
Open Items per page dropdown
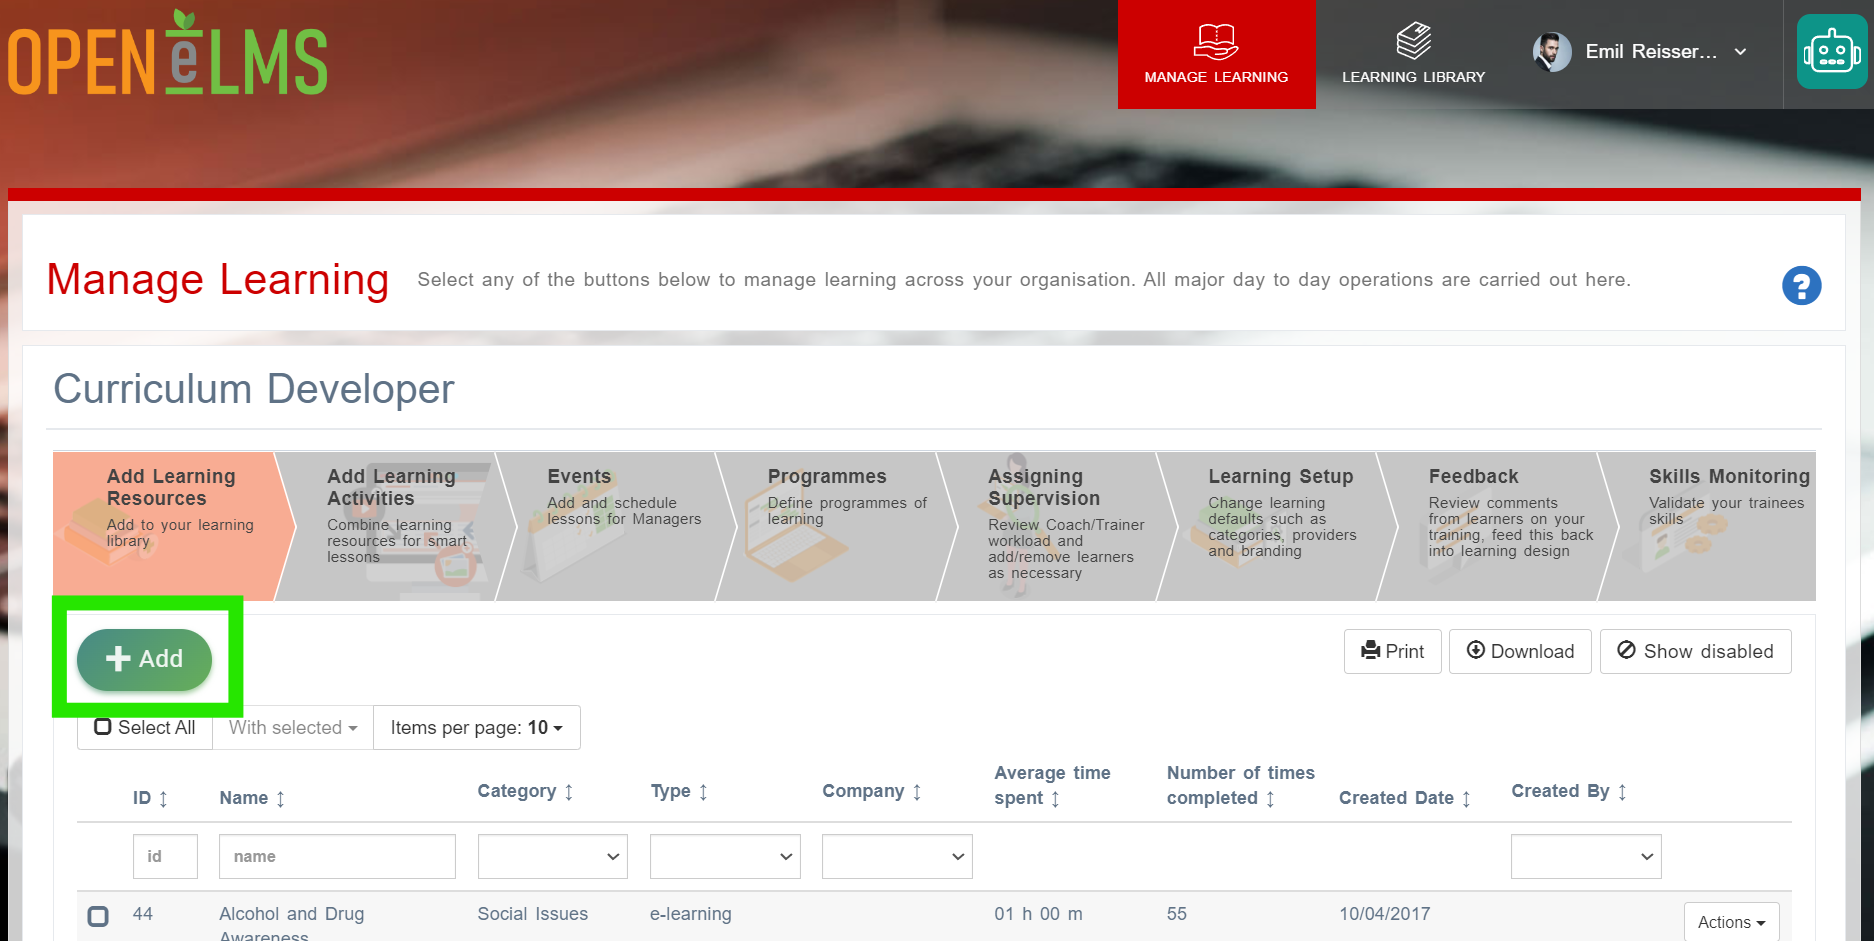point(476,728)
